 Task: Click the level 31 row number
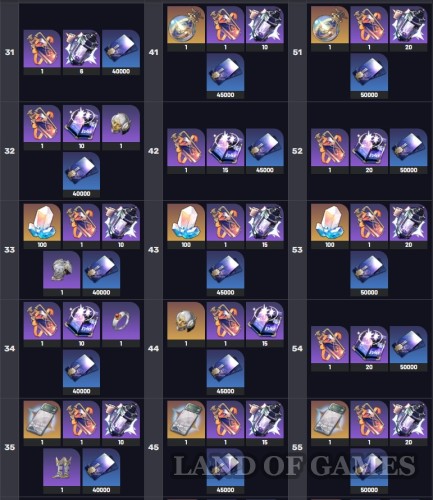pyautogui.click(x=10, y=52)
